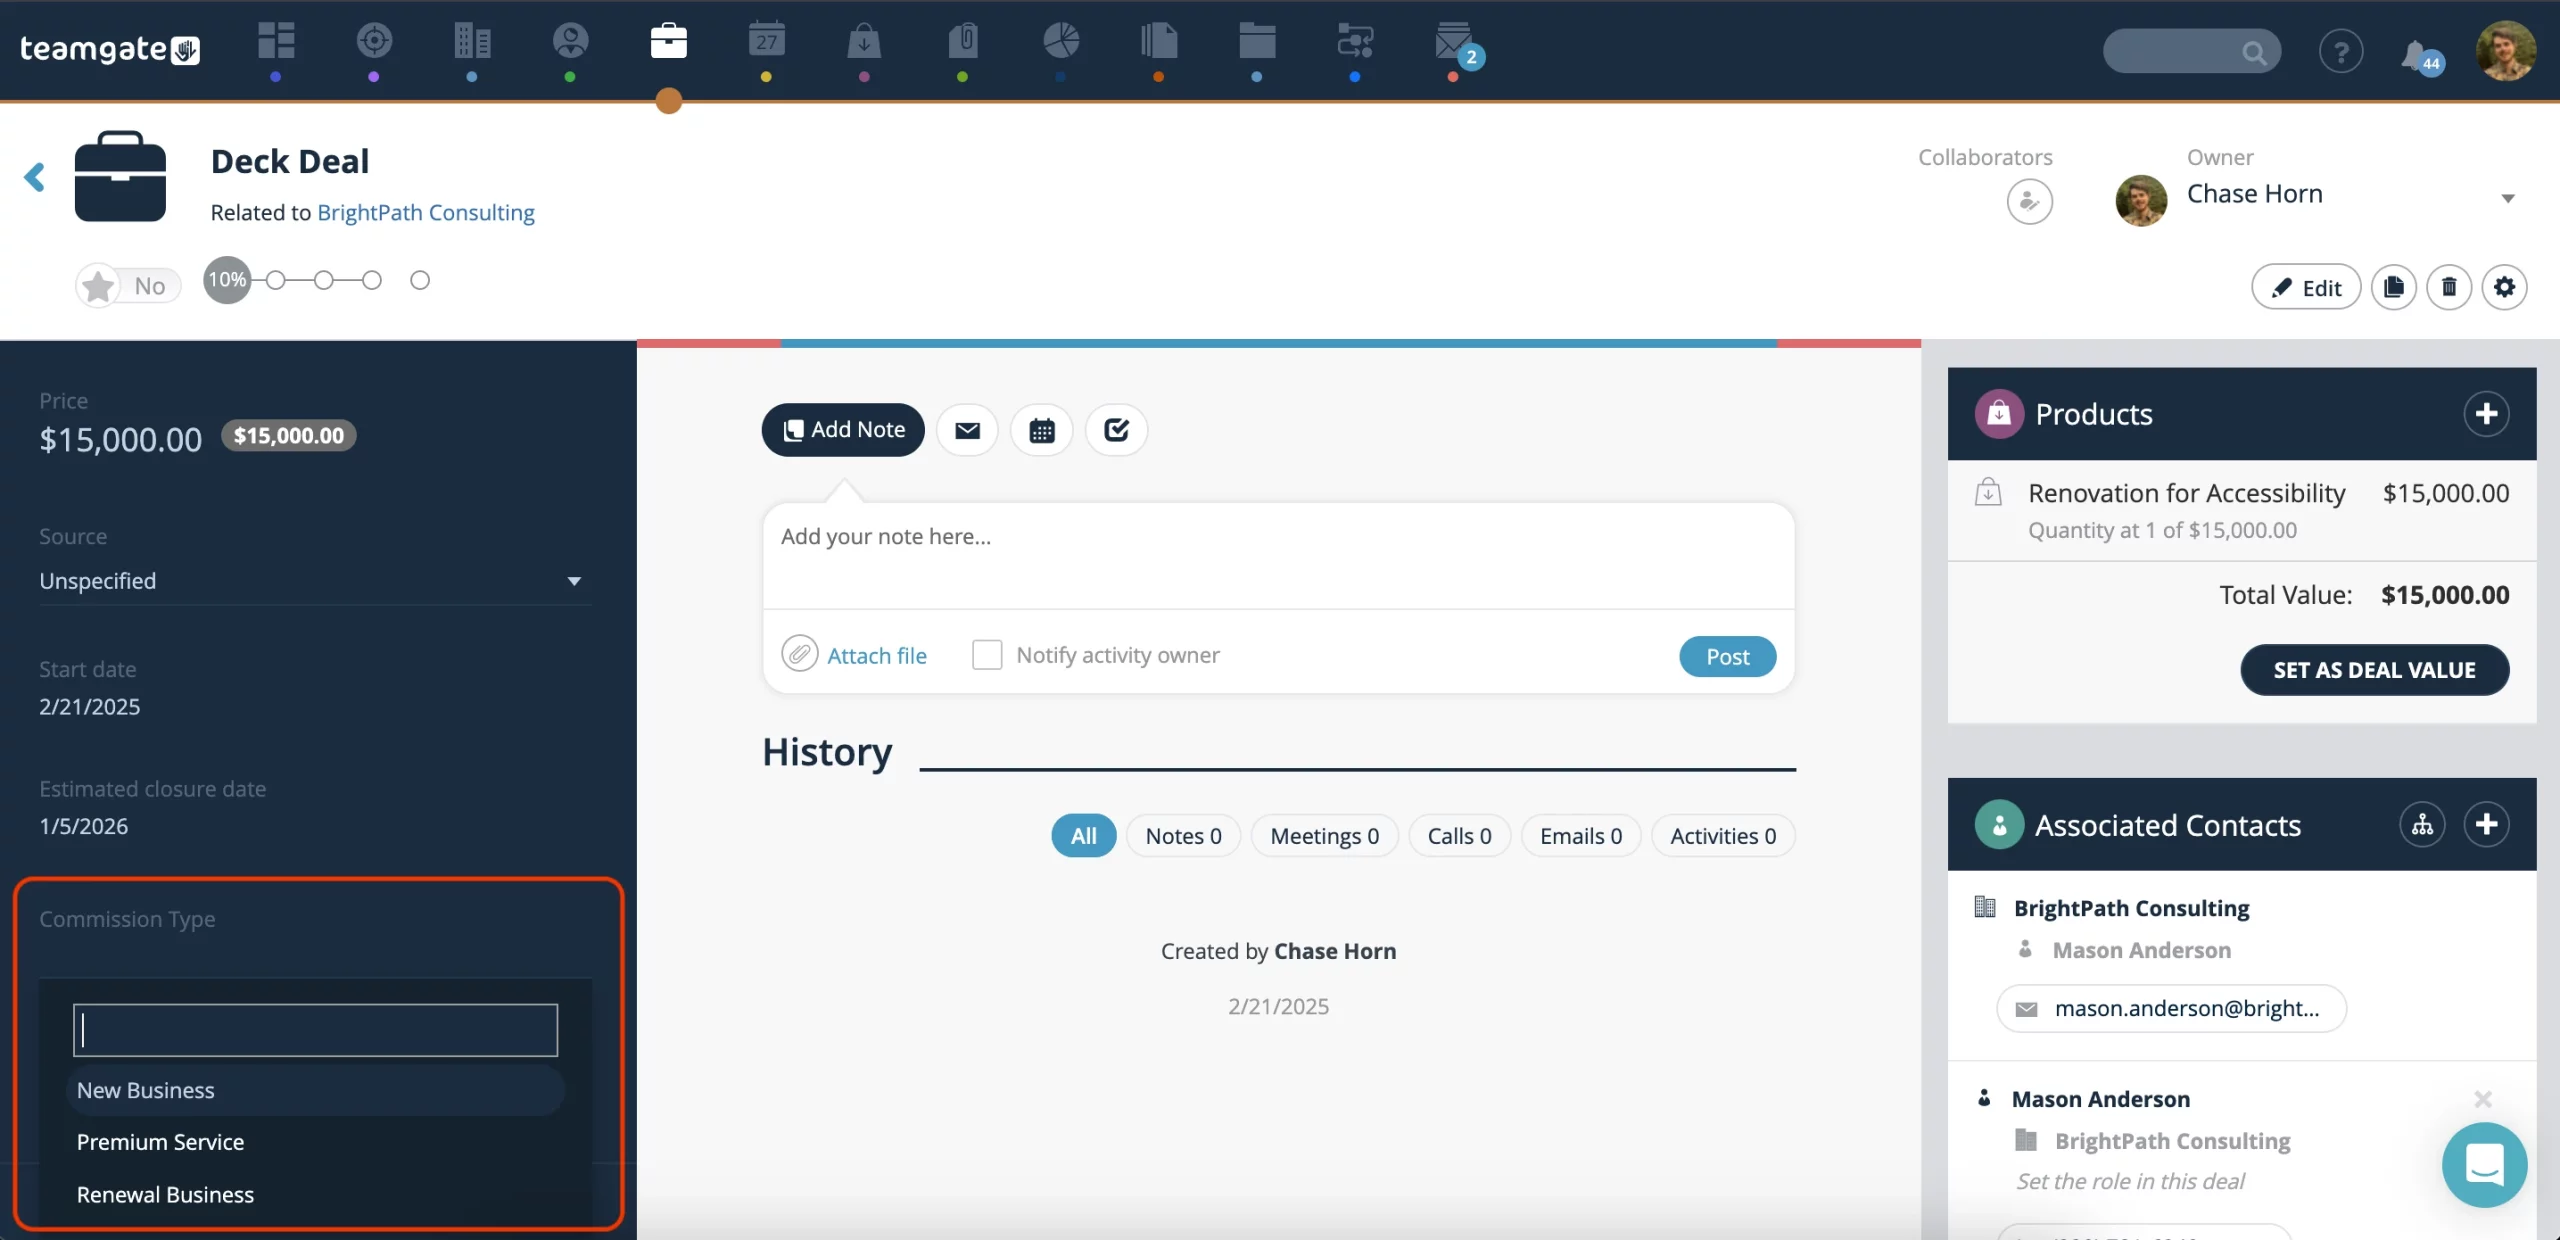Click the Set As Deal Value button

2374,670
